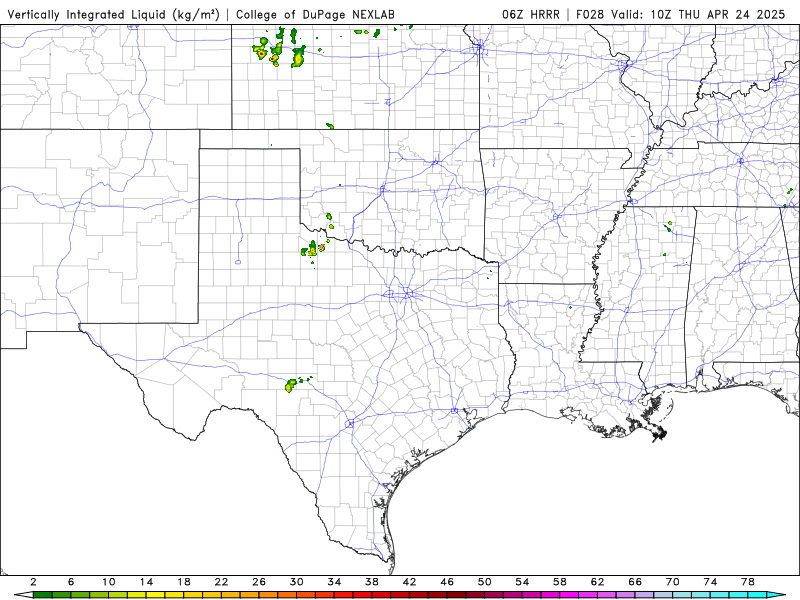800x600 pixels.
Task: Click the colorbar label '78'
Action: (x=747, y=582)
